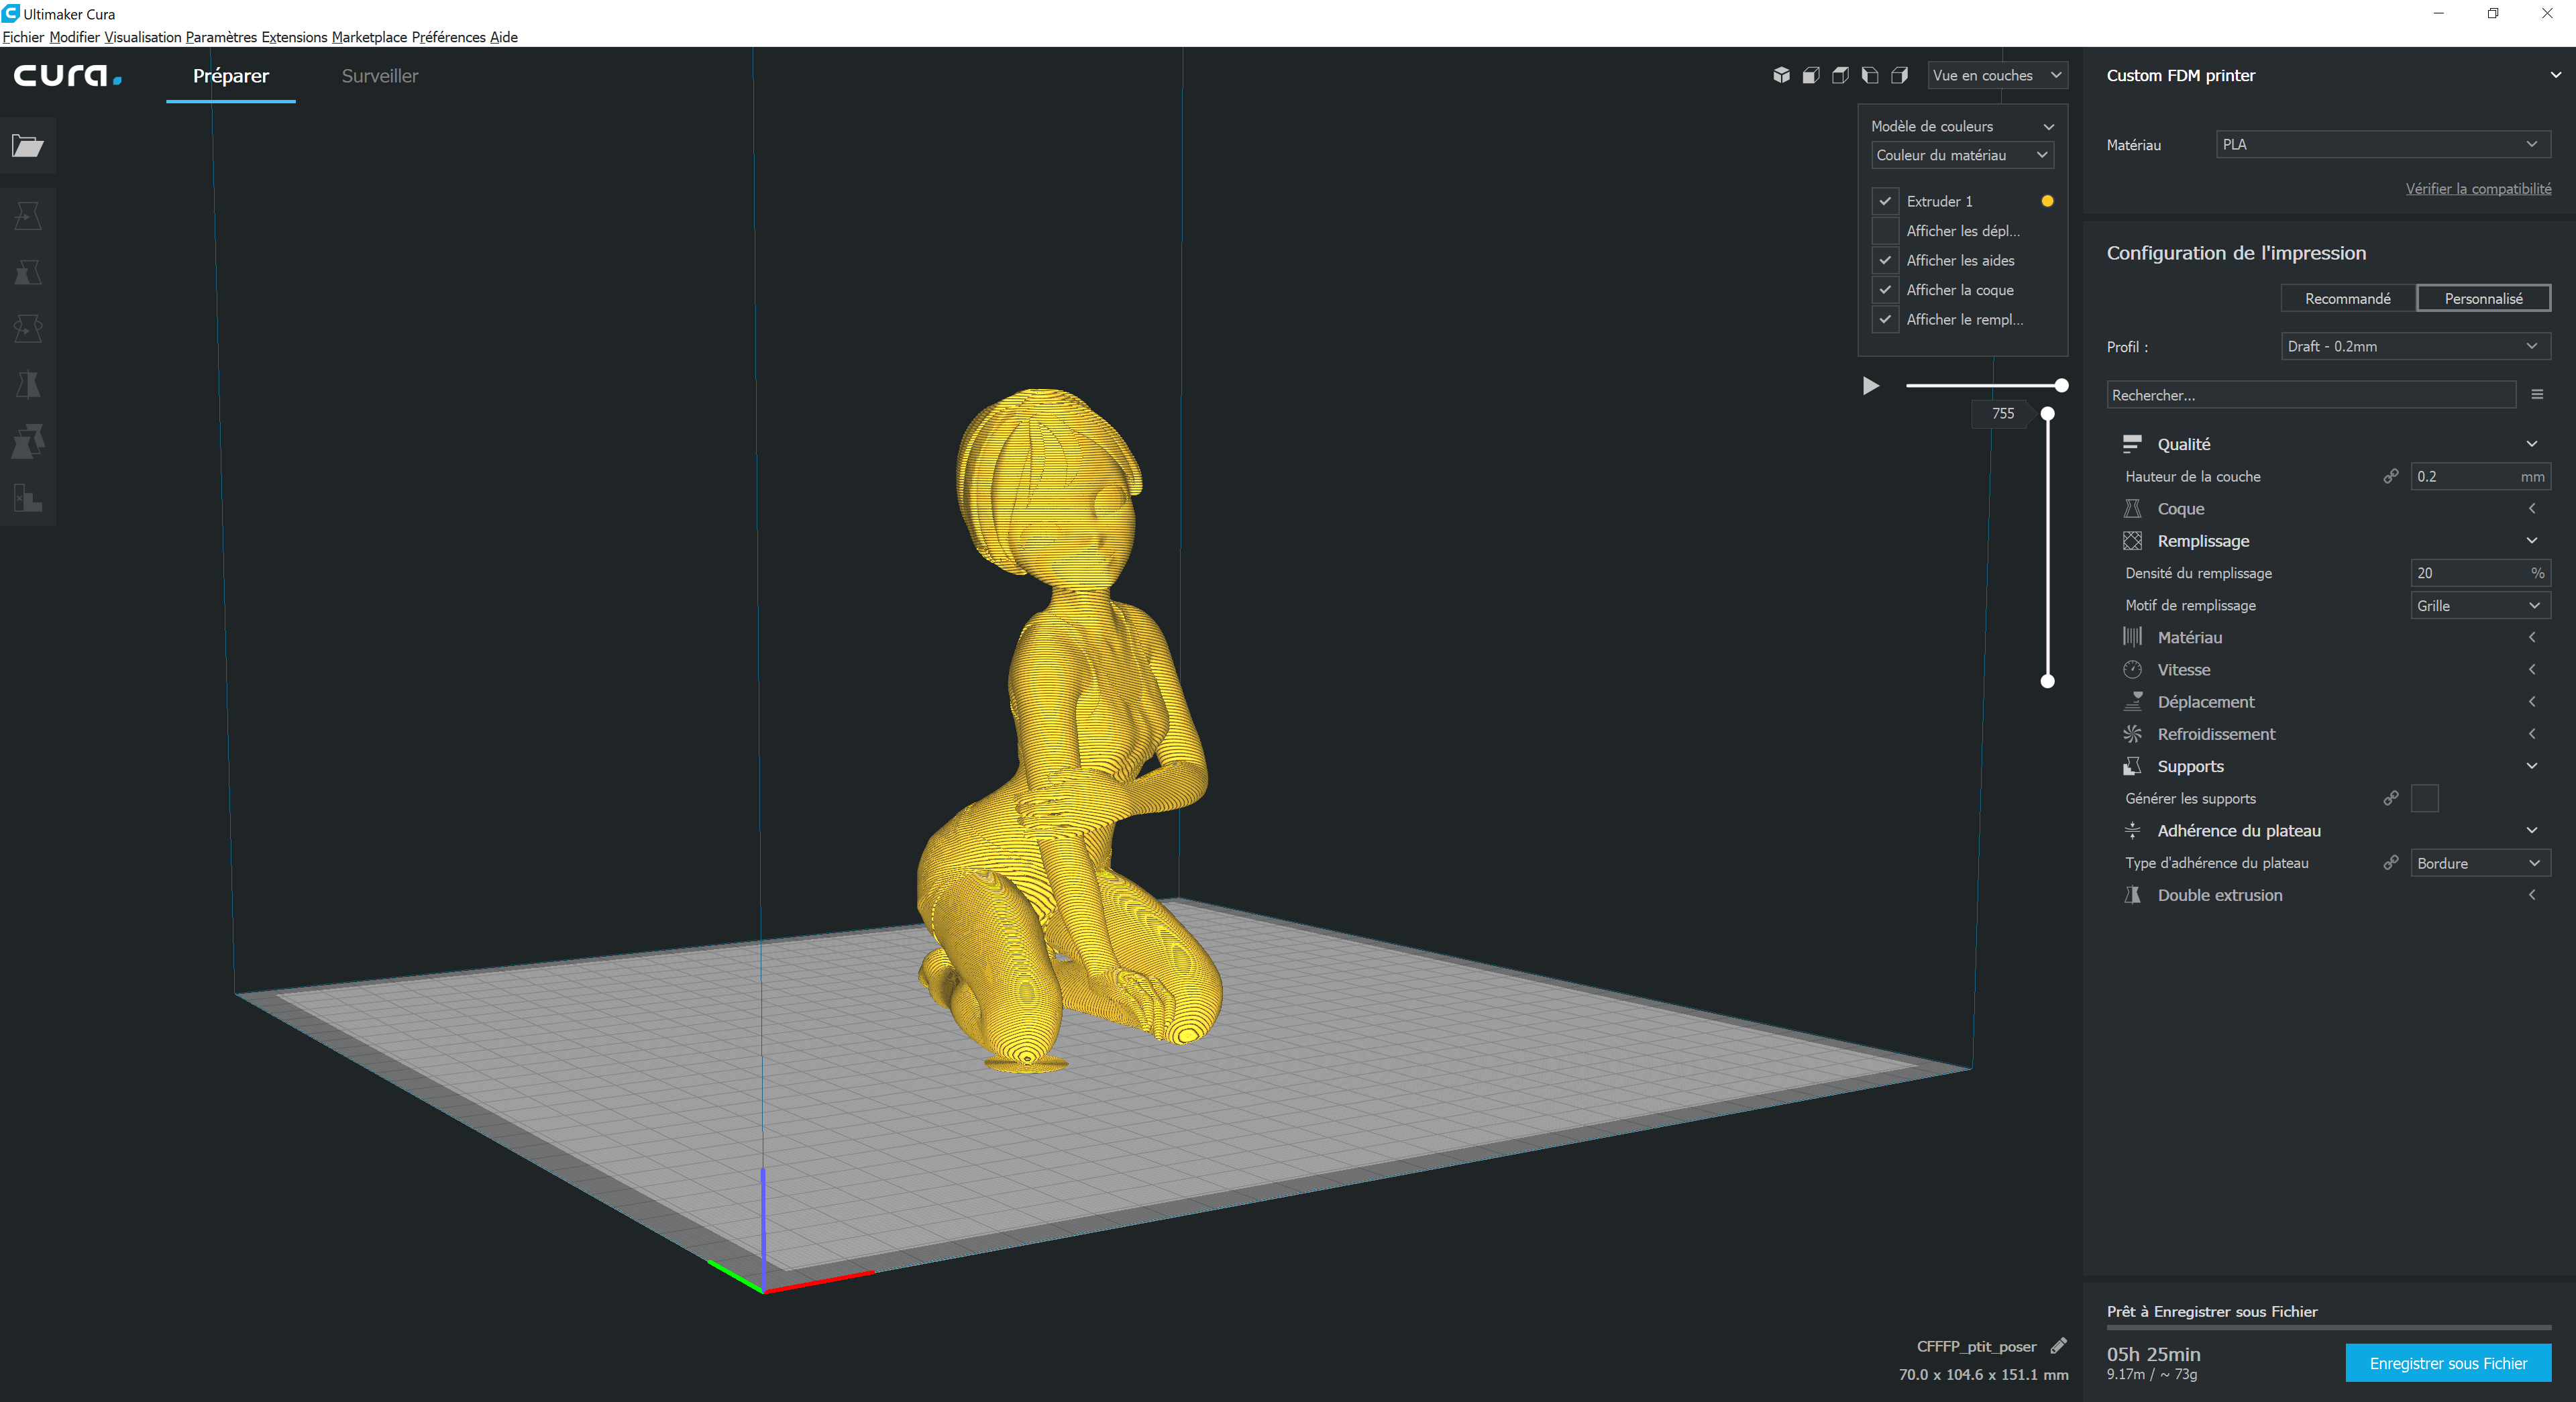Image resolution: width=2576 pixels, height=1402 pixels.
Task: Switch to the Surveiller tab
Action: point(380,76)
